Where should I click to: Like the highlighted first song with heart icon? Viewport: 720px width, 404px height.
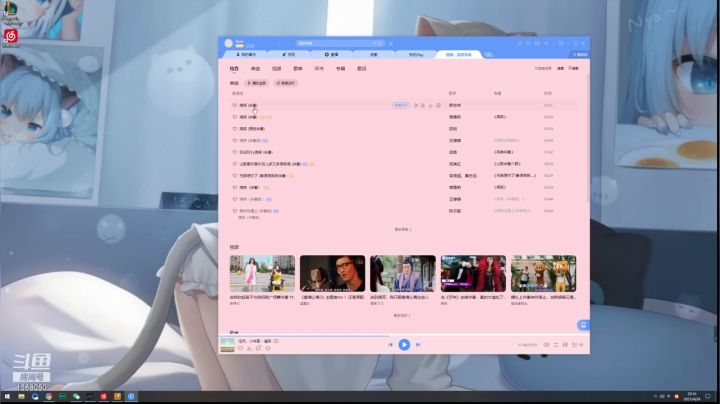tap(235, 105)
